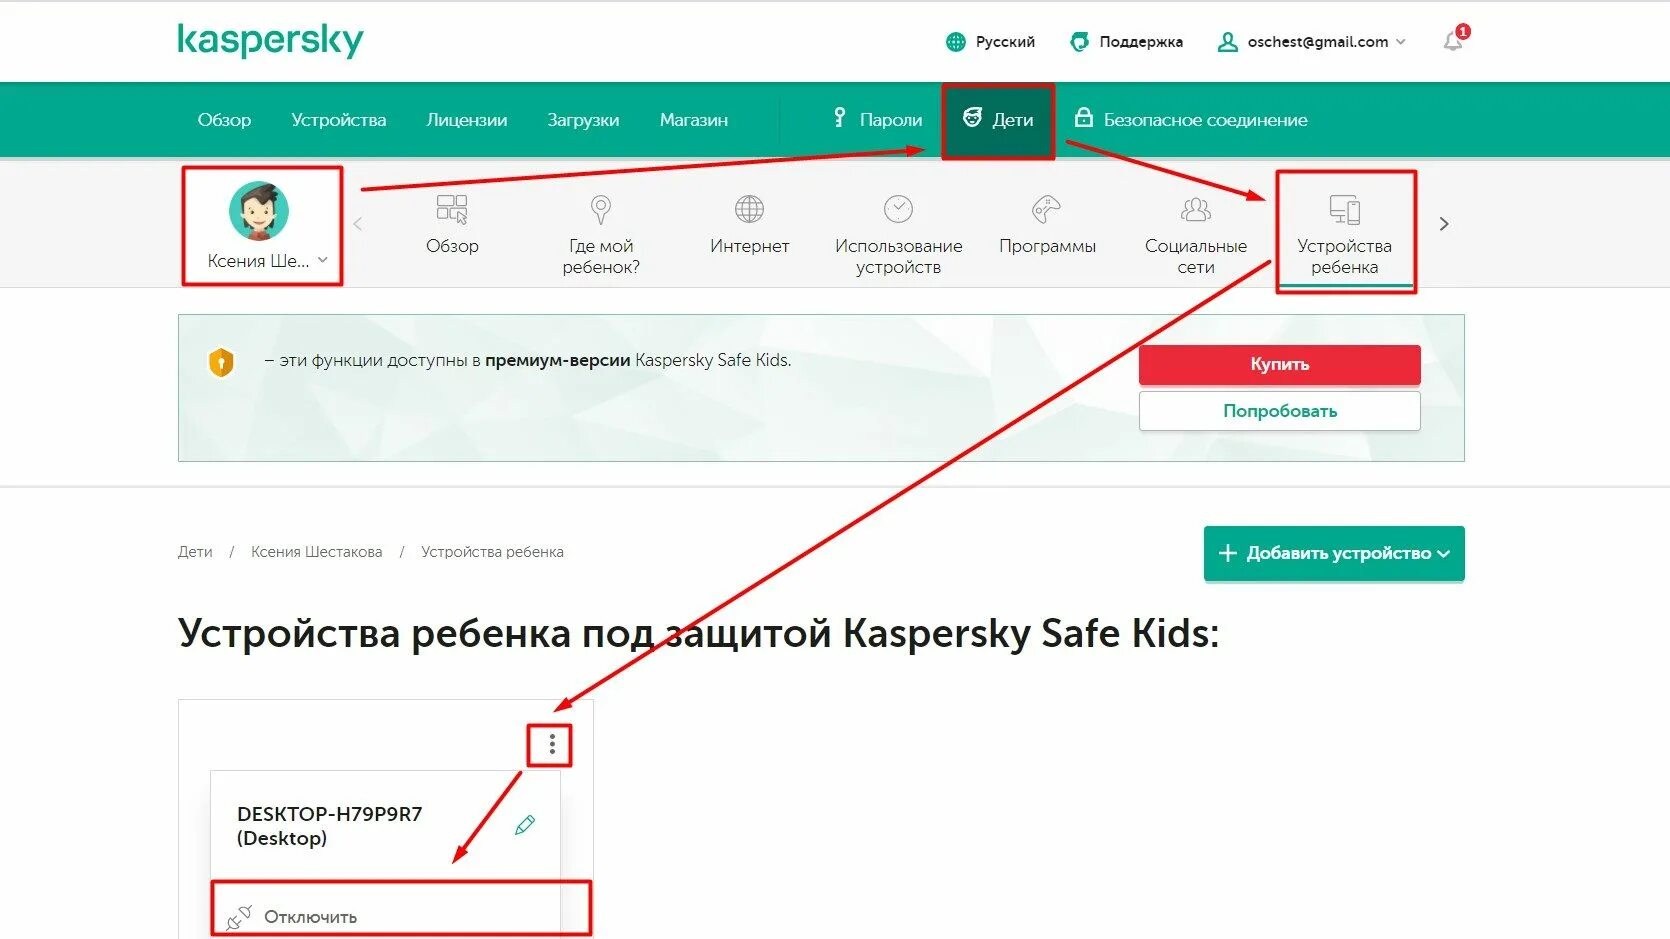Screen dimensions: 1670x939
Task: Open the Добавить устройство dropdown button
Action: pos(1334,553)
